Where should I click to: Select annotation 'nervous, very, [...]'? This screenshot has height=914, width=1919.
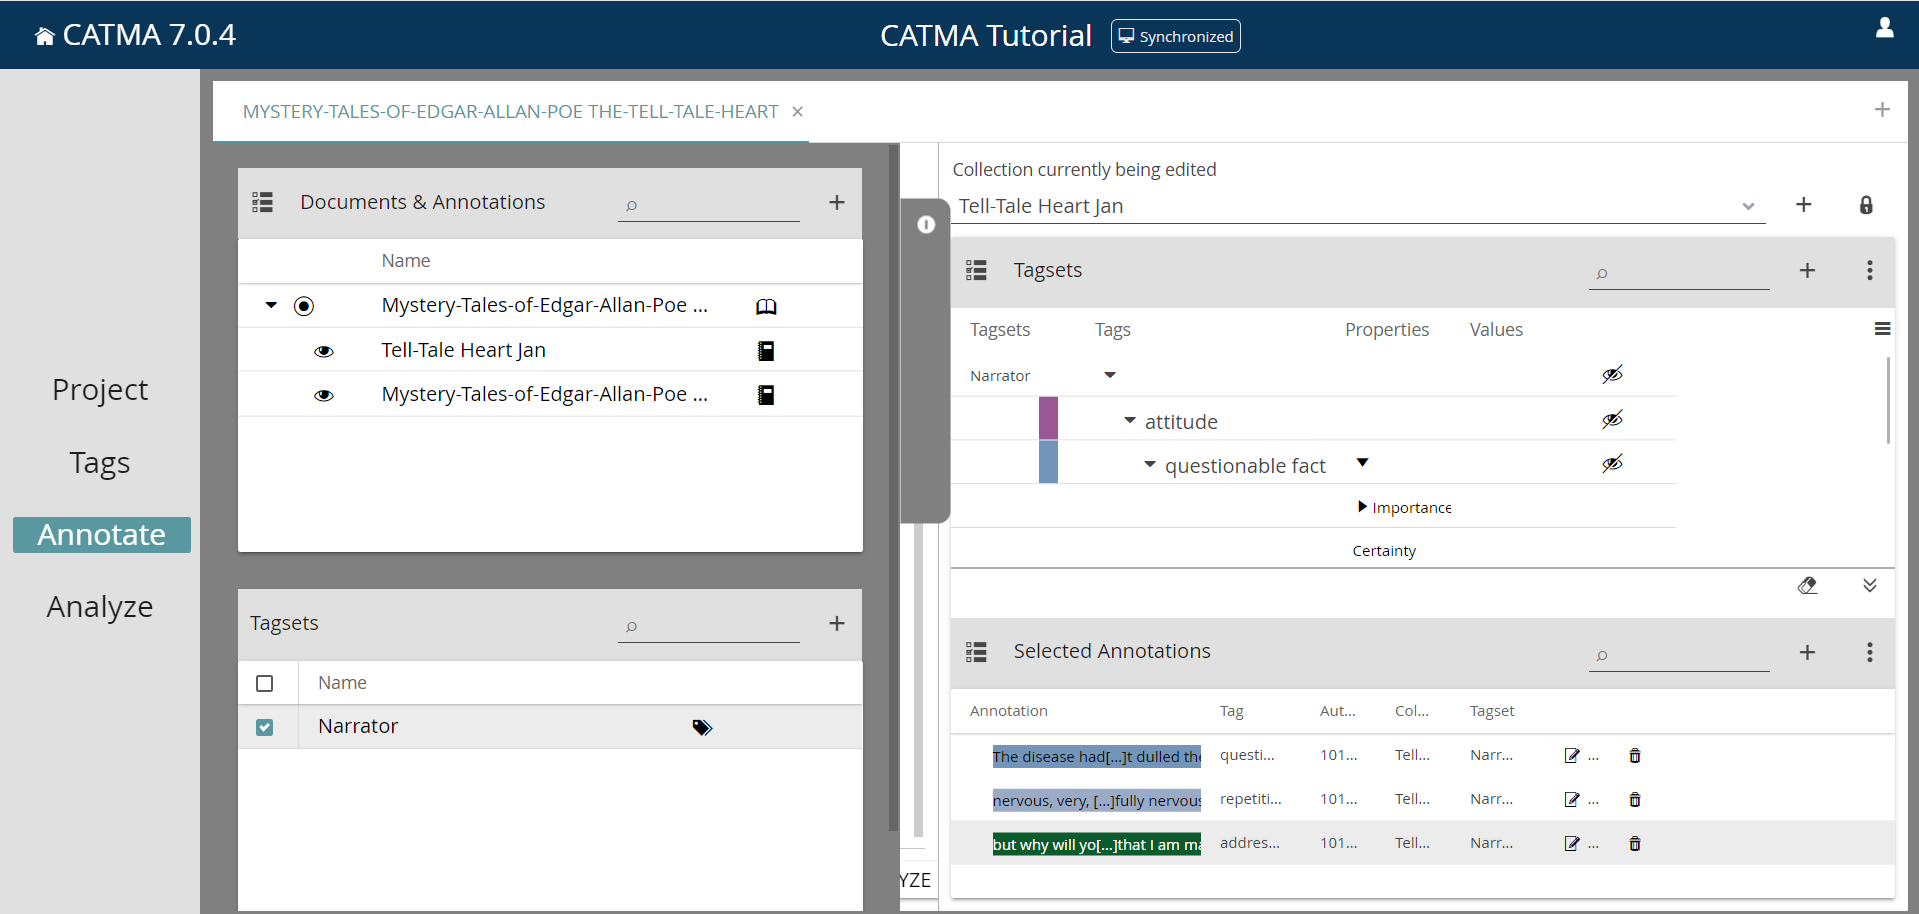[1096, 801]
